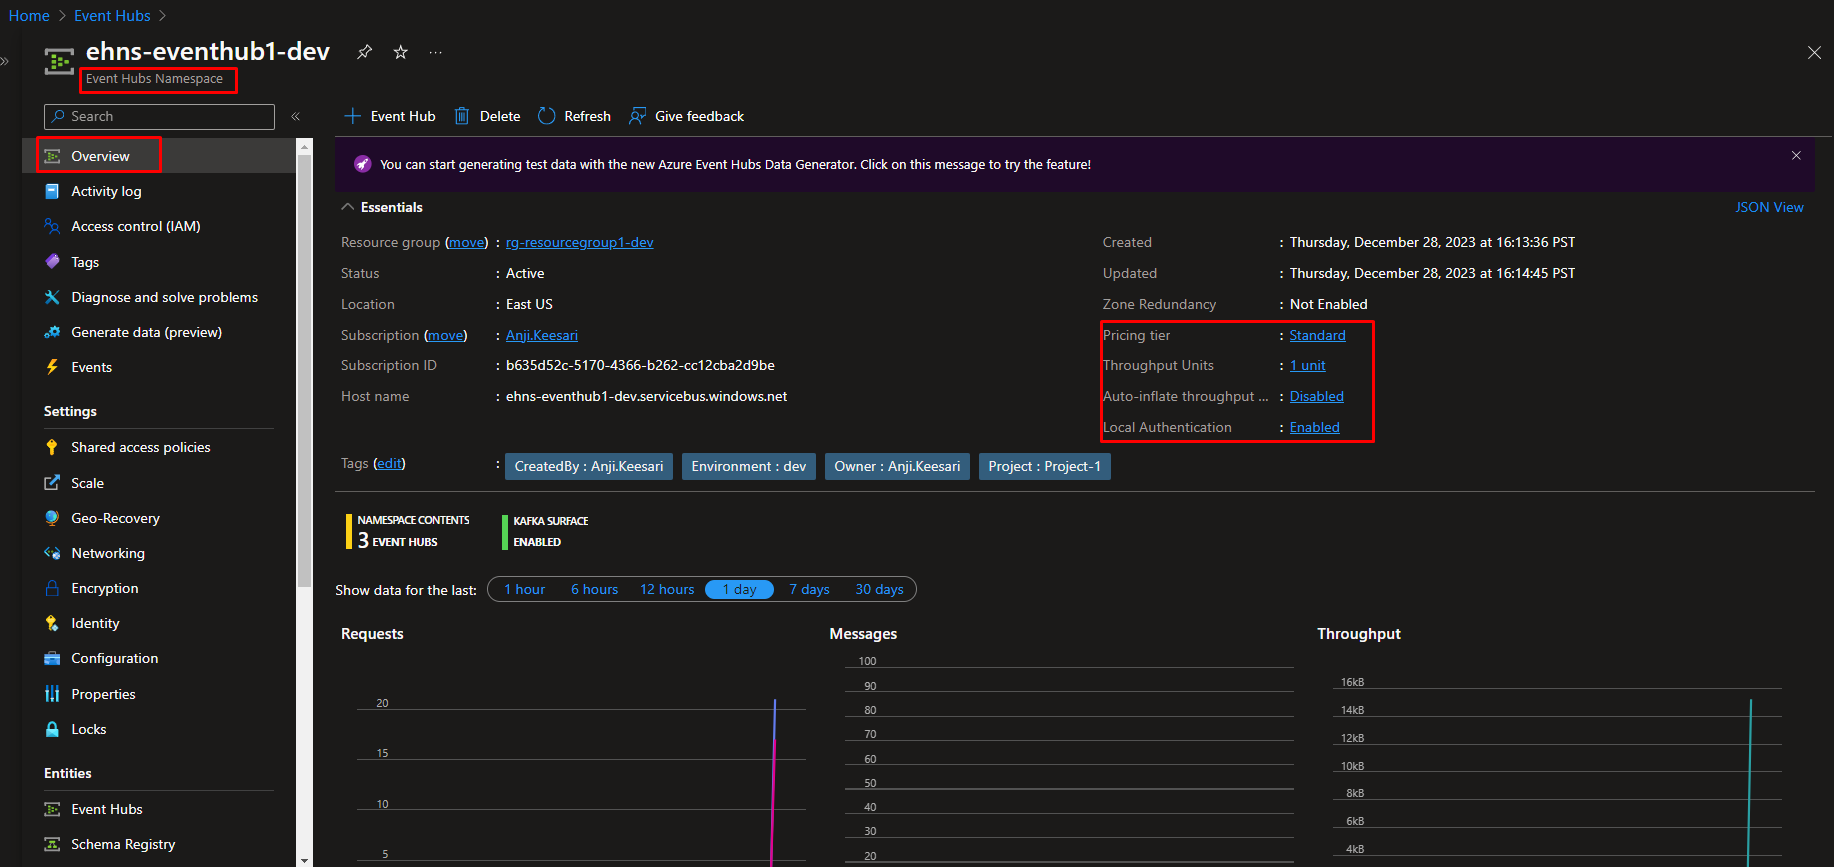Click sidebar scrollbar up arrow
The width and height of the screenshot is (1834, 867).
click(x=304, y=147)
